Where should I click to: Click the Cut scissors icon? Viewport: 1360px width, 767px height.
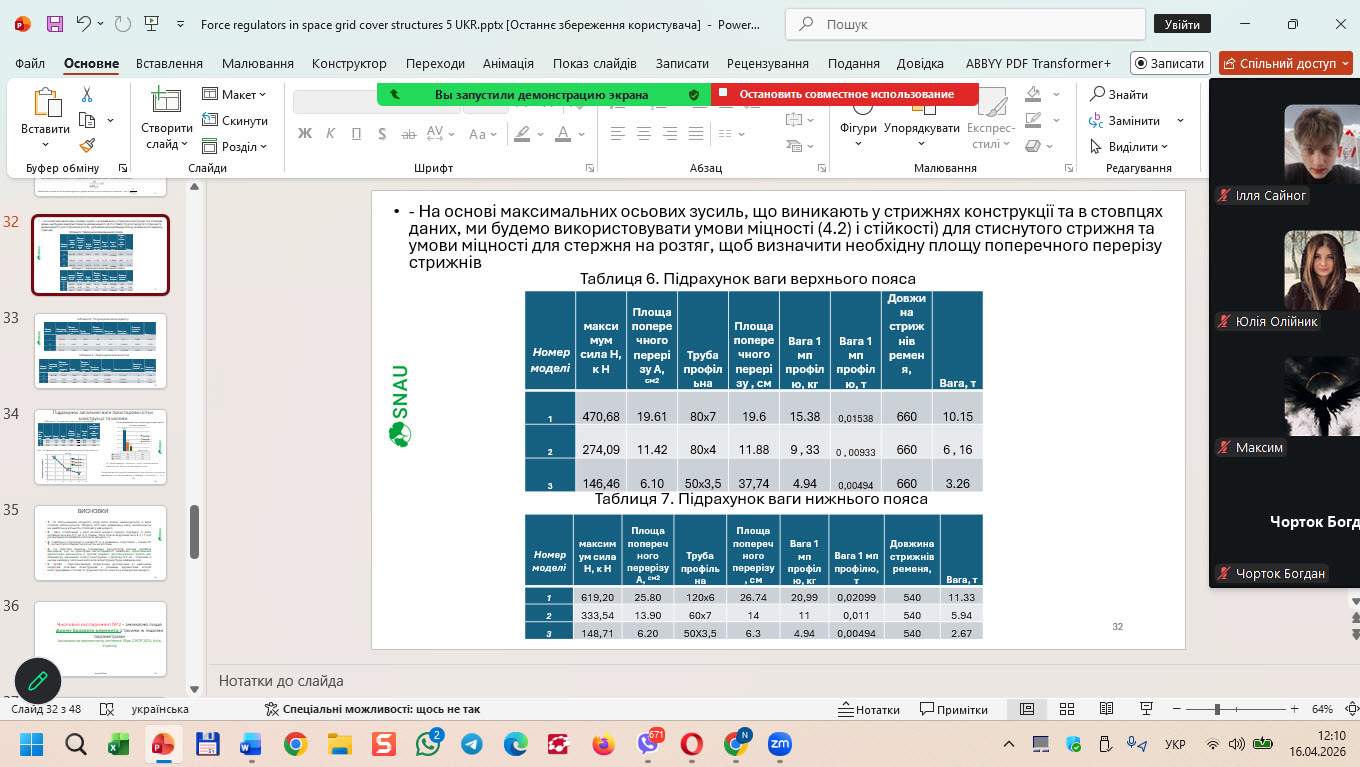pyautogui.click(x=87, y=95)
